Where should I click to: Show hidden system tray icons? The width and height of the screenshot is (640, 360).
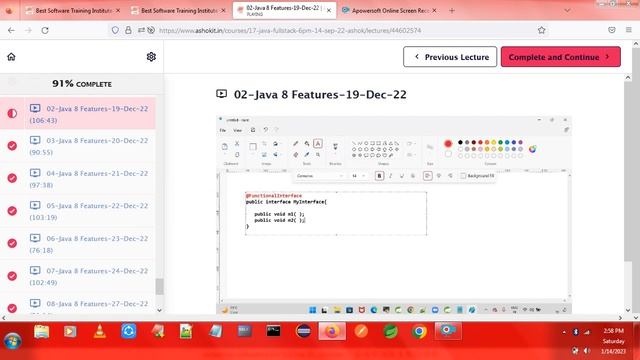pyautogui.click(x=564, y=332)
